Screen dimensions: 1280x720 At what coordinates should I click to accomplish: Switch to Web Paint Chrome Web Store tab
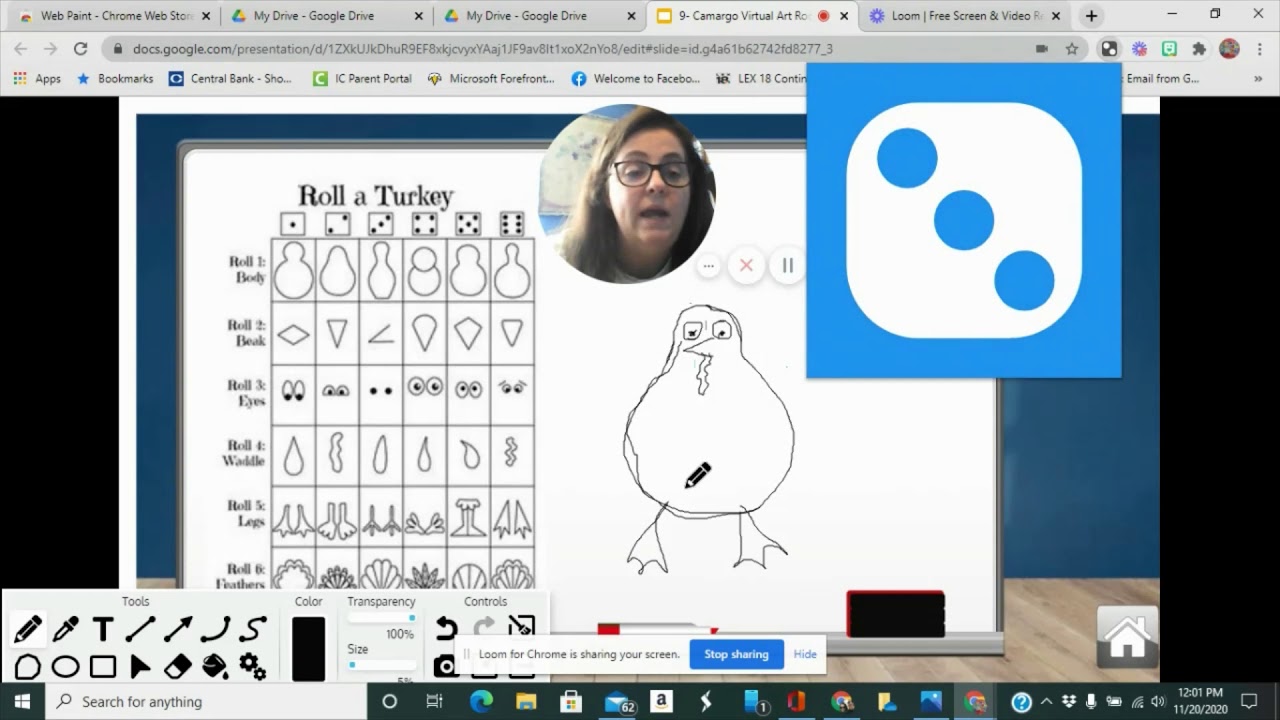pos(116,16)
